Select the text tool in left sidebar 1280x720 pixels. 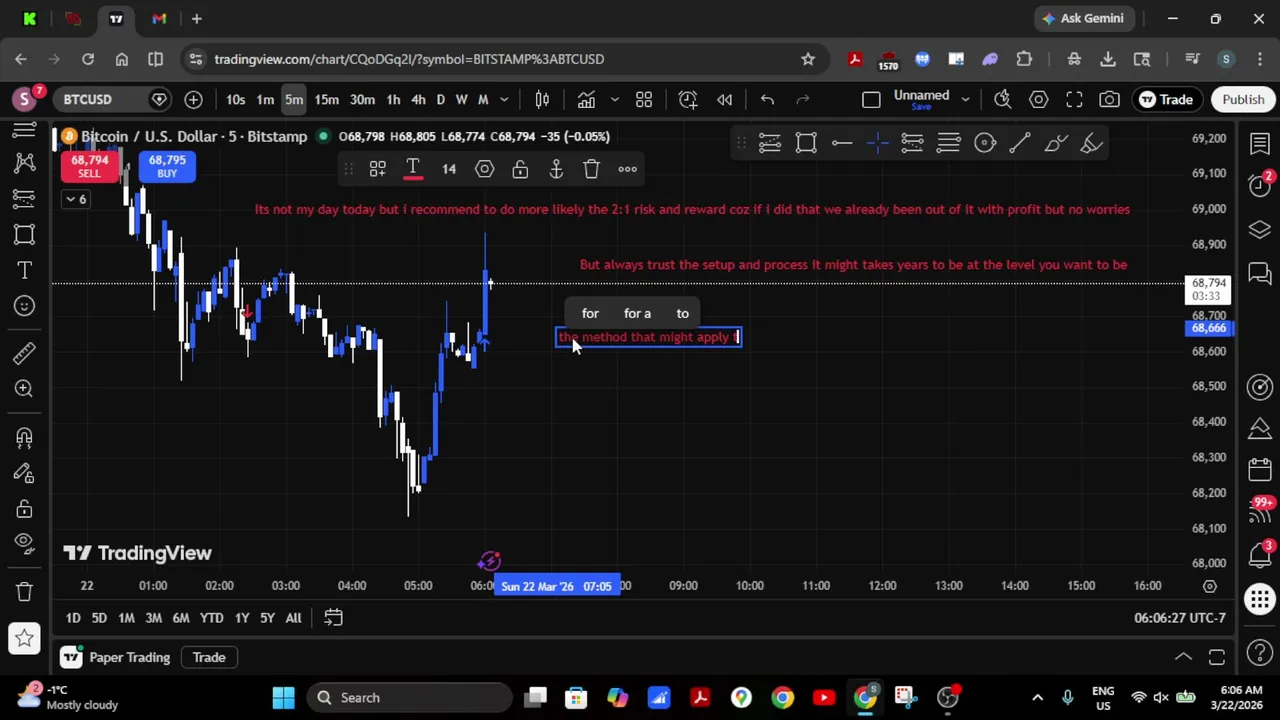point(25,270)
